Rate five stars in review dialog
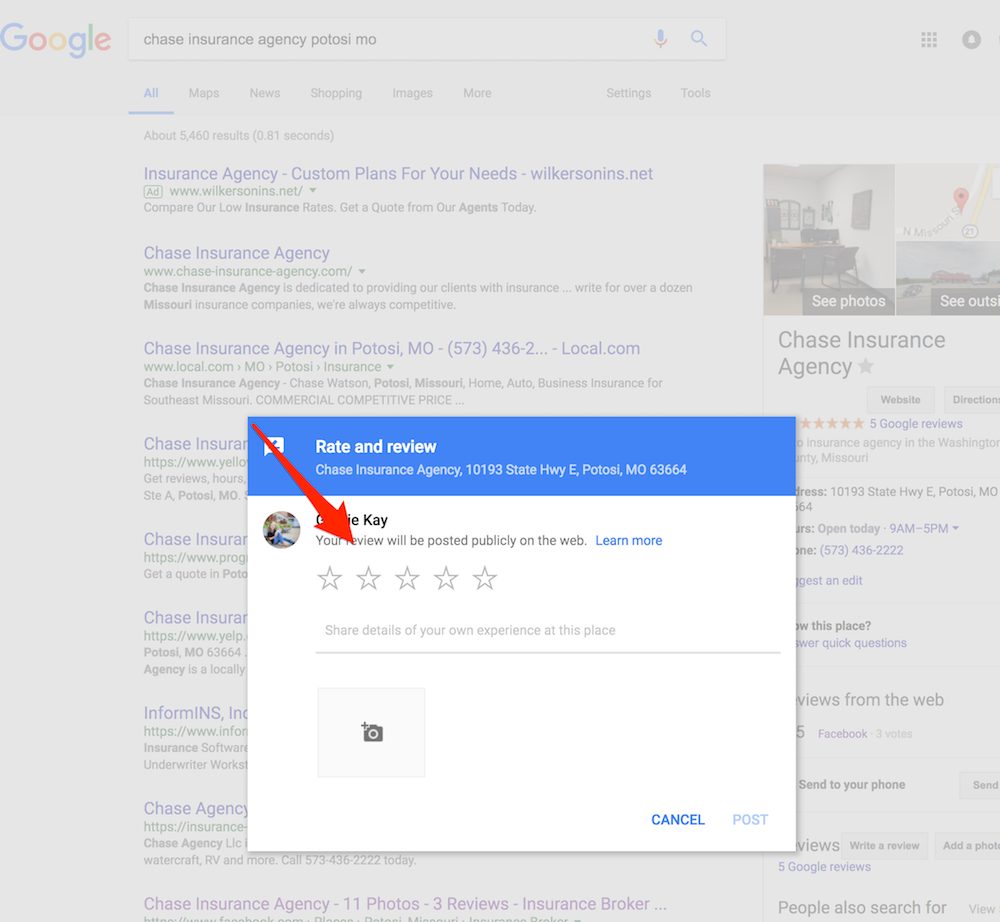The height and width of the screenshot is (922, 1000). (485, 578)
